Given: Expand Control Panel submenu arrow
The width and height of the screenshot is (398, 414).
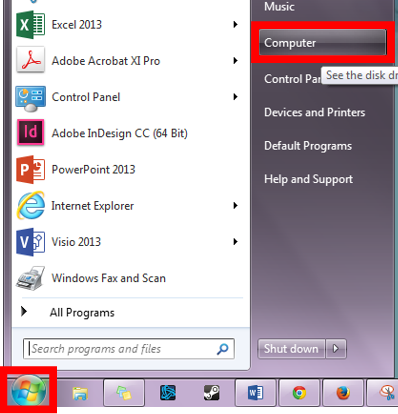Looking at the screenshot, I should point(235,97).
